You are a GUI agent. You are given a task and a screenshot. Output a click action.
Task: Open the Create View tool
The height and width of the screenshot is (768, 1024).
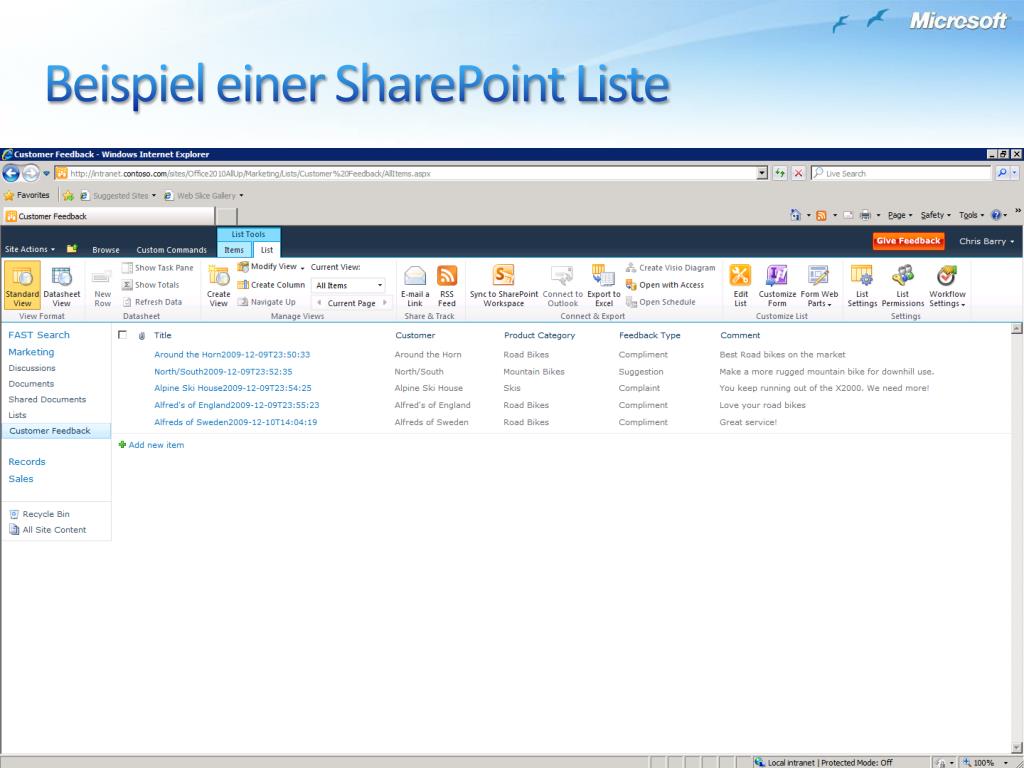[x=219, y=285]
